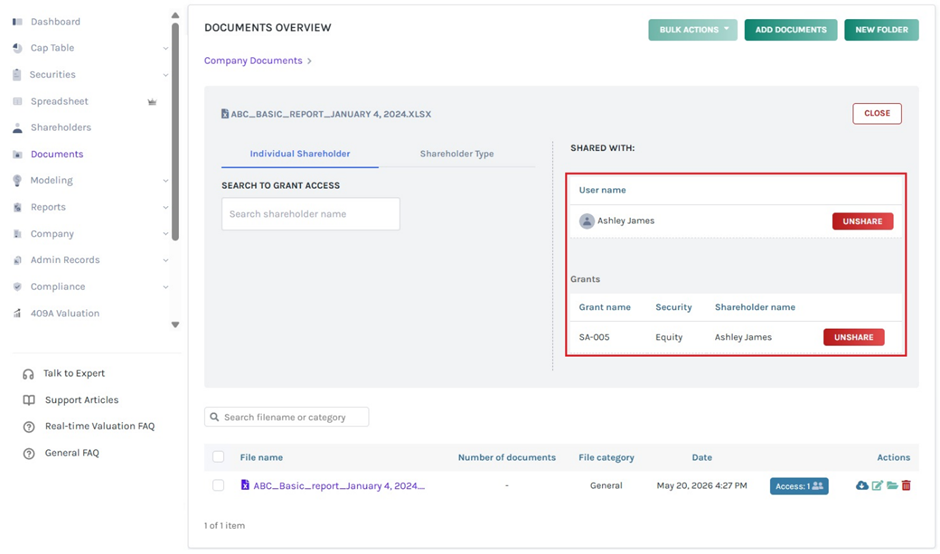Click the Real-time Valuation FAQ question icon
Screen dimensions: 940x554
tap(28, 427)
